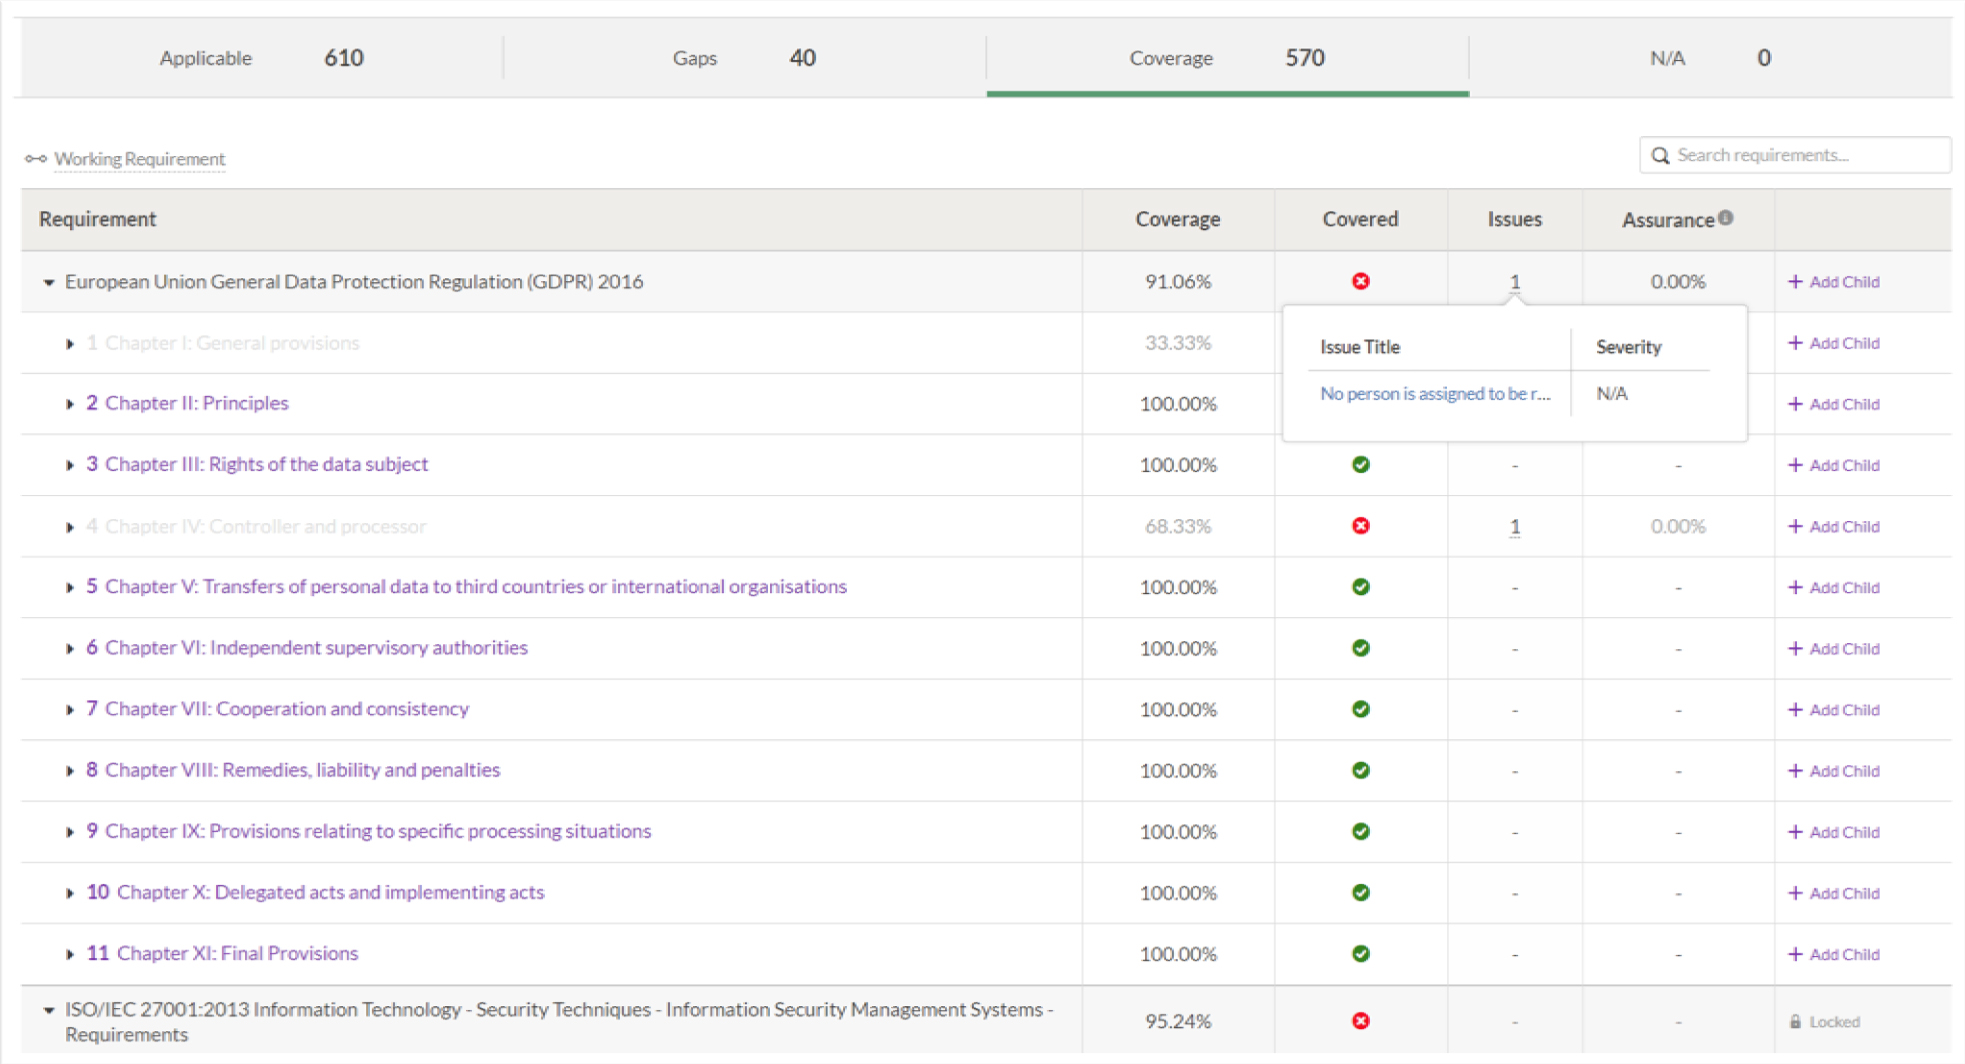Click the Assurance info icon
1965x1064 pixels.
[x=1726, y=218]
